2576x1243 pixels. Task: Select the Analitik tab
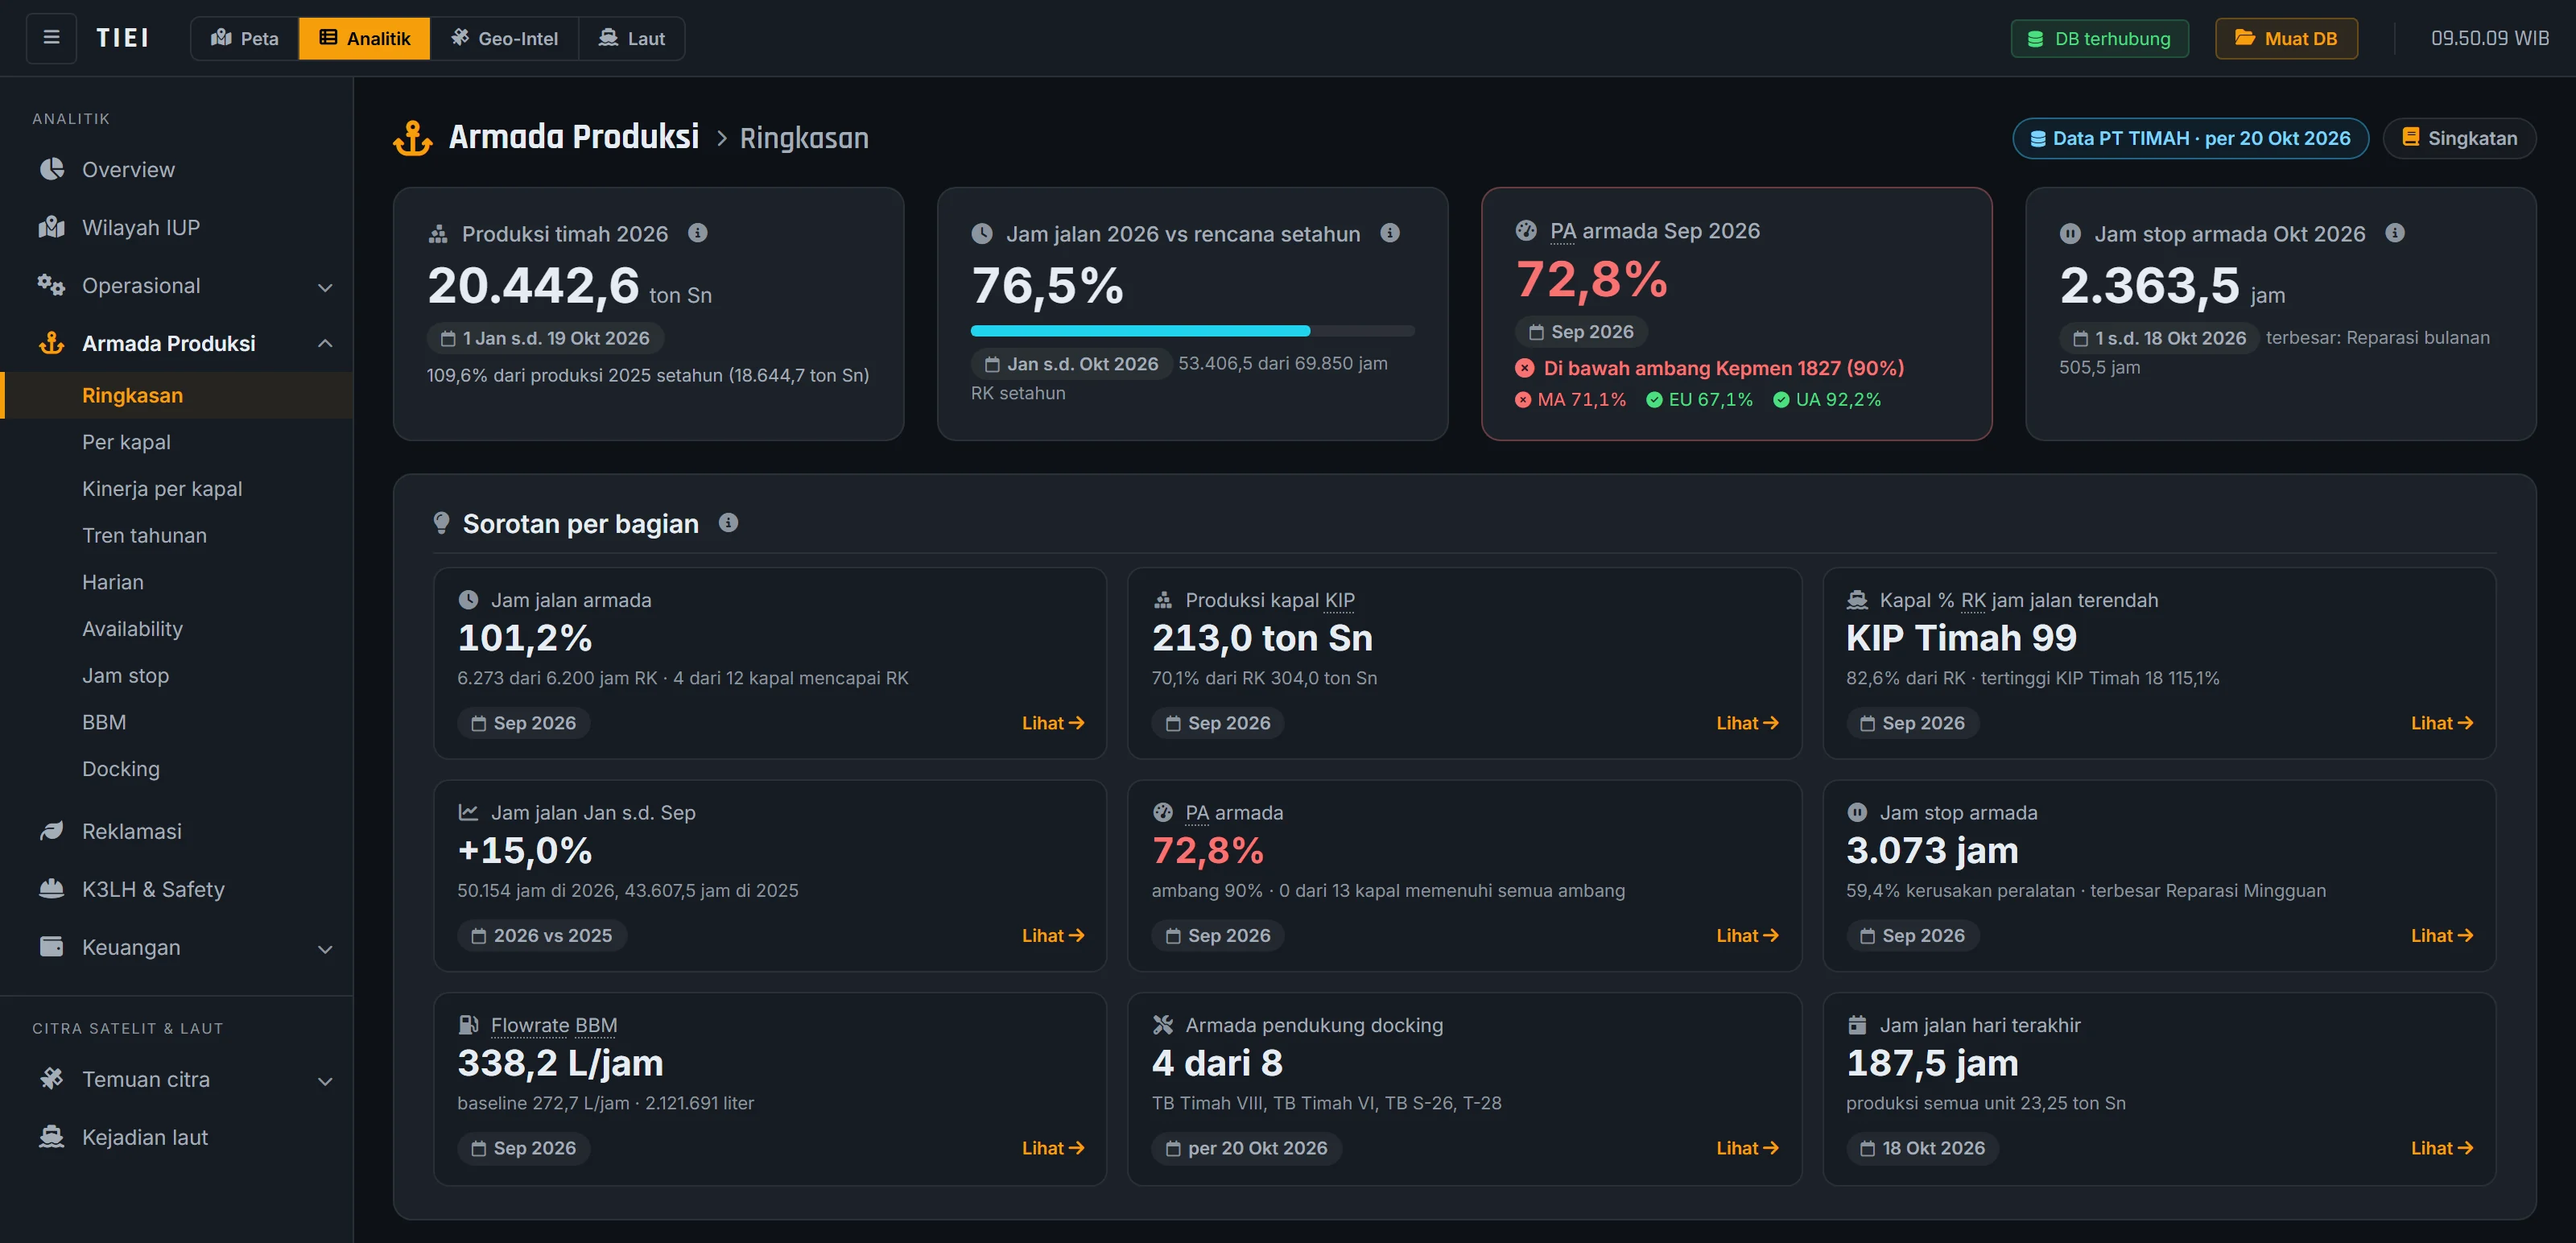pyautogui.click(x=365, y=38)
